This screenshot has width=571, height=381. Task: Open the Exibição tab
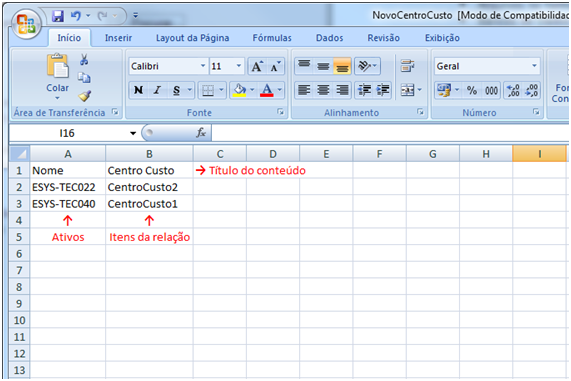[x=442, y=38]
